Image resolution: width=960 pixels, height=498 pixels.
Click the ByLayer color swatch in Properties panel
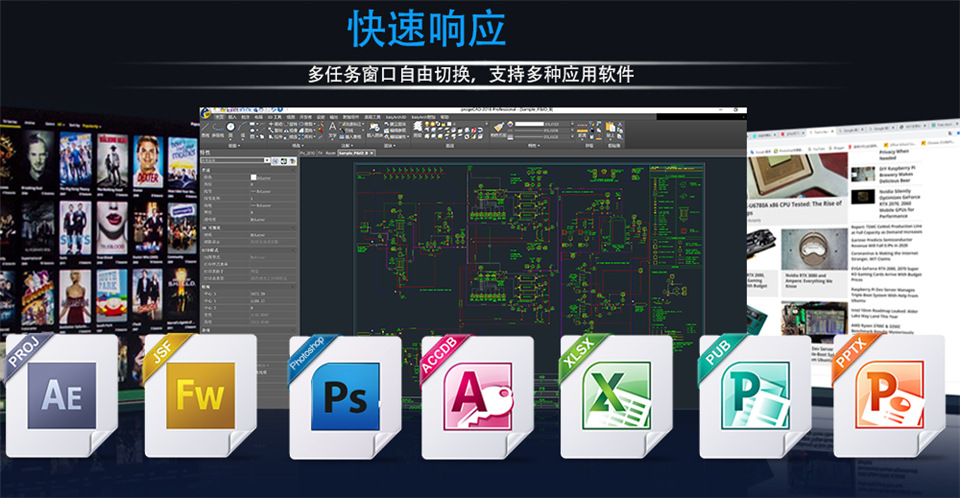253,177
